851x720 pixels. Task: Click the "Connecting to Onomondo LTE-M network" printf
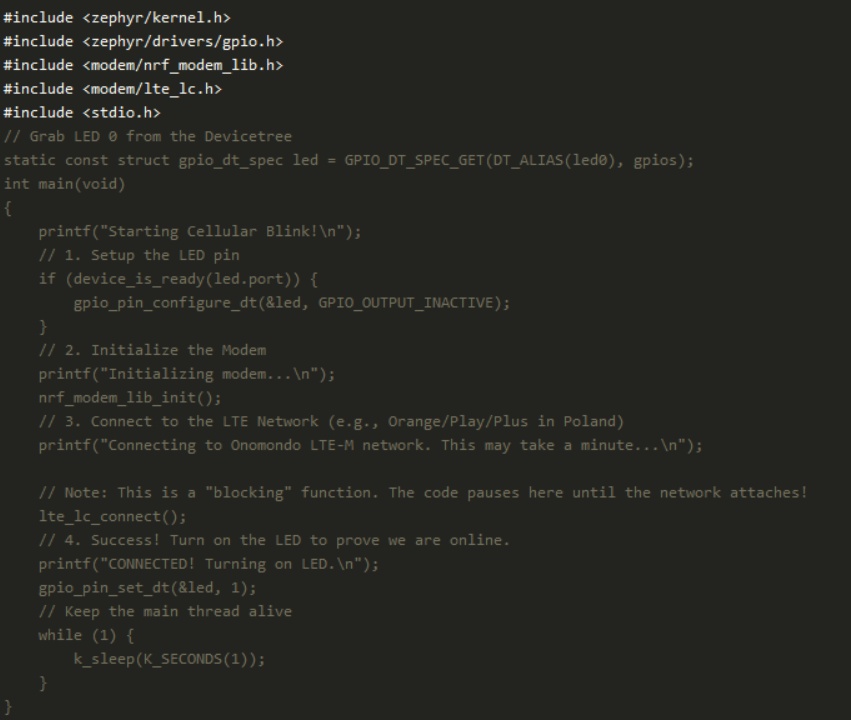coord(370,446)
